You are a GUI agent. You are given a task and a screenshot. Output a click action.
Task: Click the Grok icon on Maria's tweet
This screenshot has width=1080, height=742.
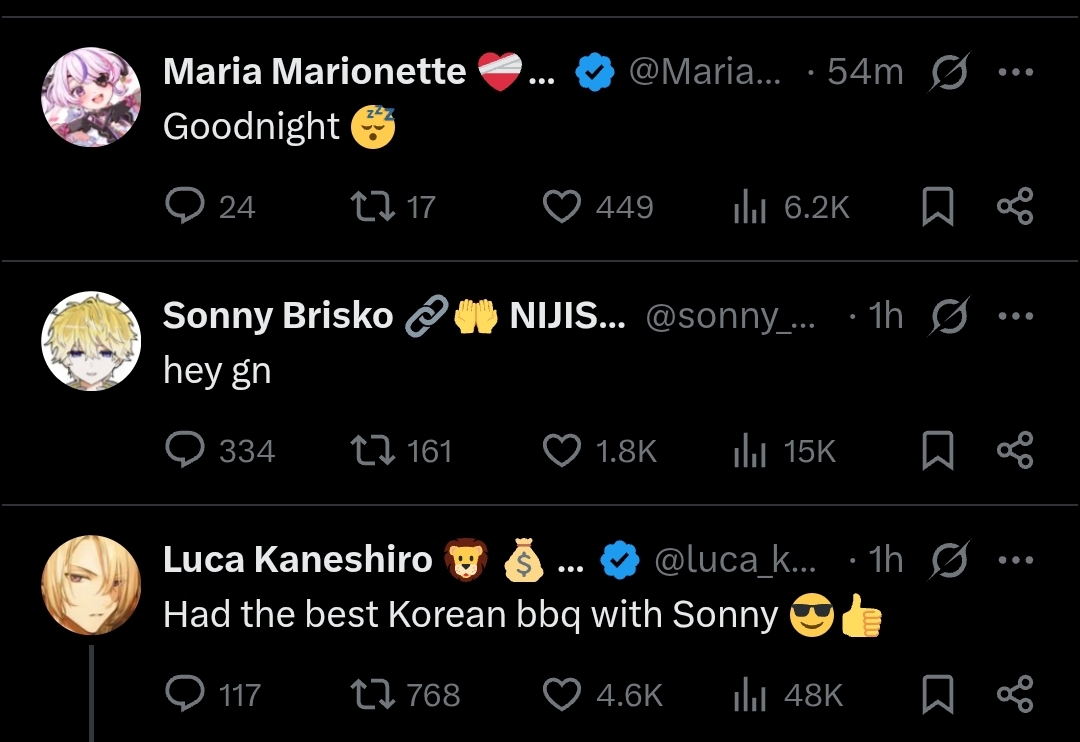coord(948,72)
